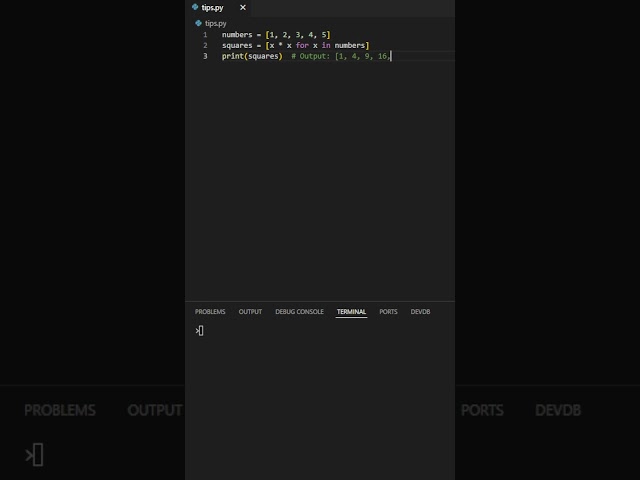Image resolution: width=640 pixels, height=480 pixels.
Task: Open the OUTPUT panel tab
Action: point(250,311)
